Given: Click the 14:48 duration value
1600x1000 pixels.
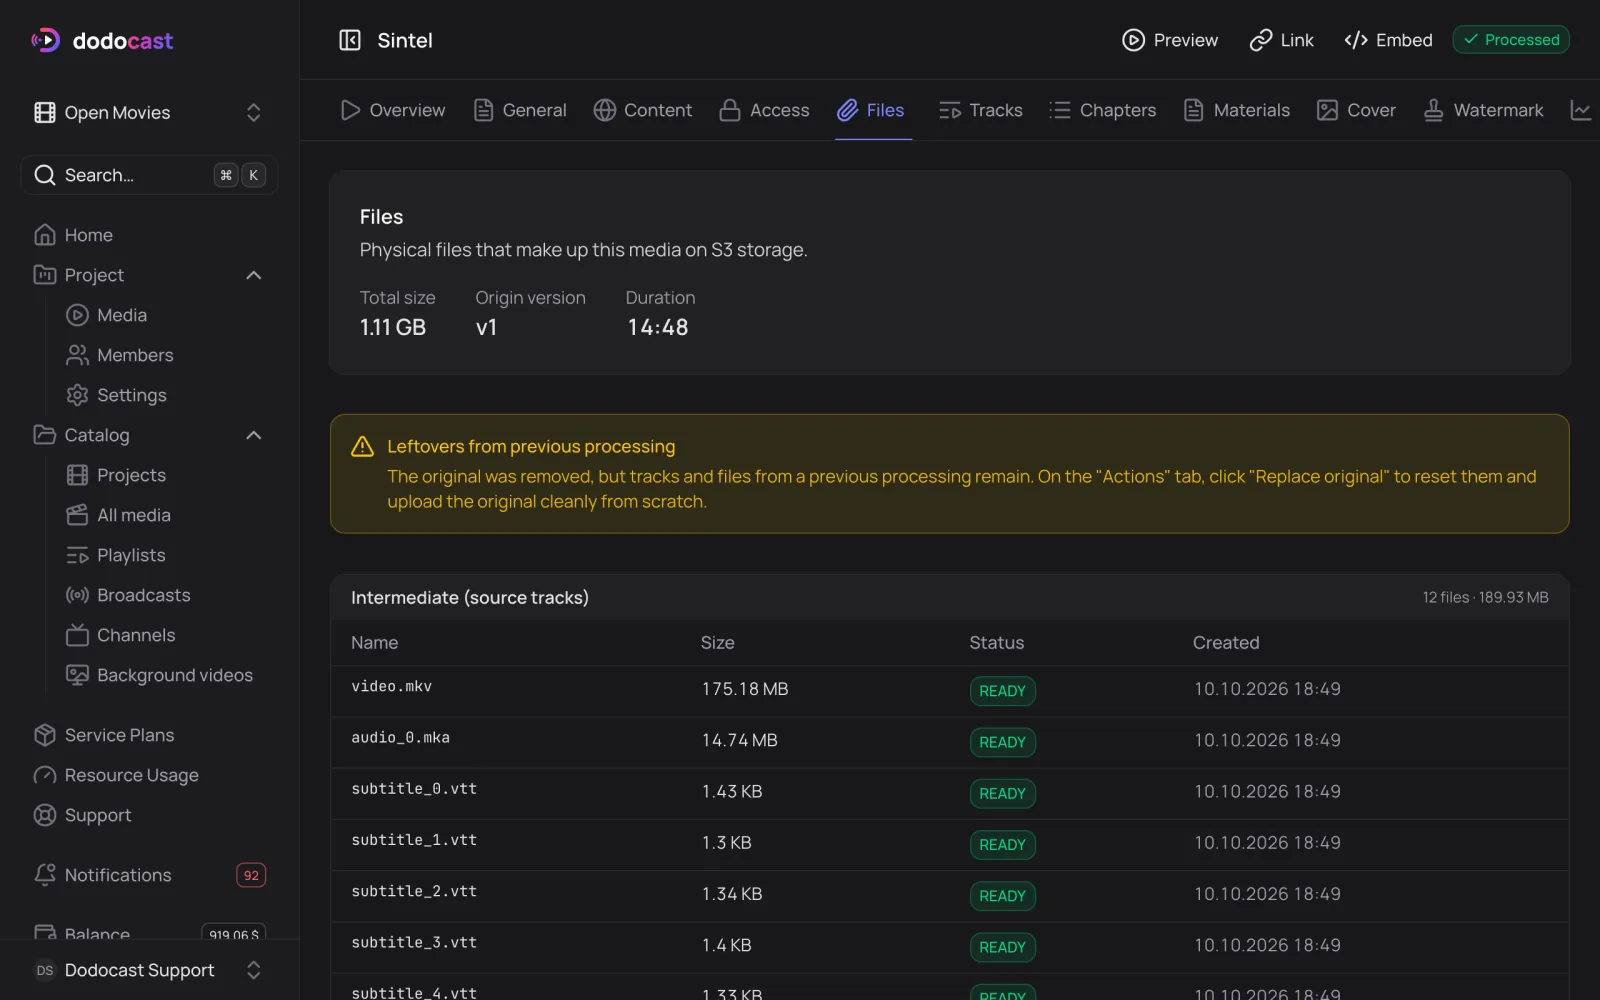Looking at the screenshot, I should (x=658, y=327).
